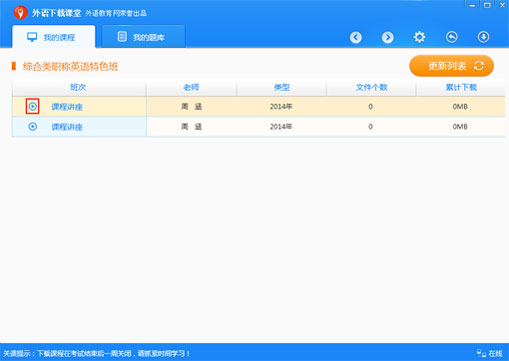This screenshot has width=509, height=361.
Task: Click the undo/return circular arrow icon
Action: (452, 37)
